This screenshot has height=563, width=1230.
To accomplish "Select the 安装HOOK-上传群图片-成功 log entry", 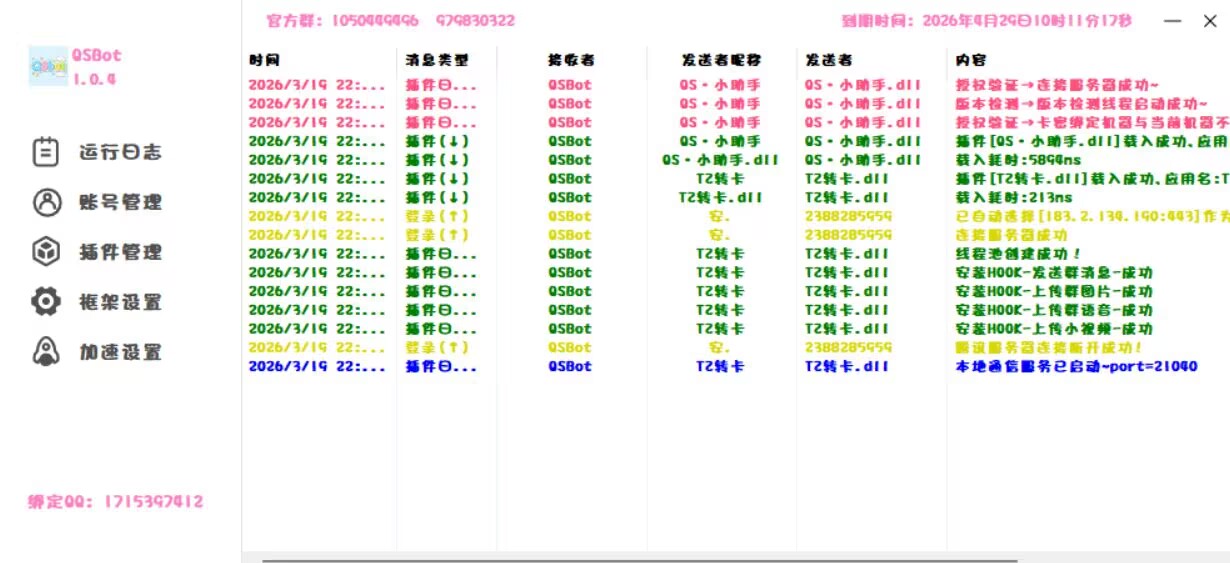I will coord(736,291).
